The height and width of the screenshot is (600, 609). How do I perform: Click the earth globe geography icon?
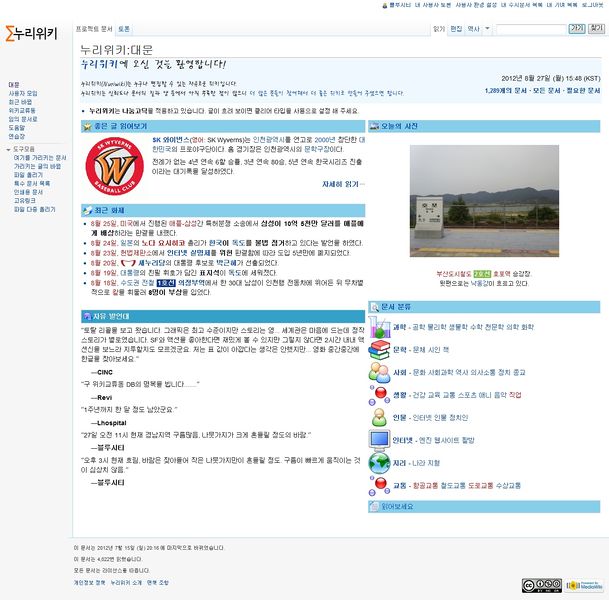pos(379,463)
